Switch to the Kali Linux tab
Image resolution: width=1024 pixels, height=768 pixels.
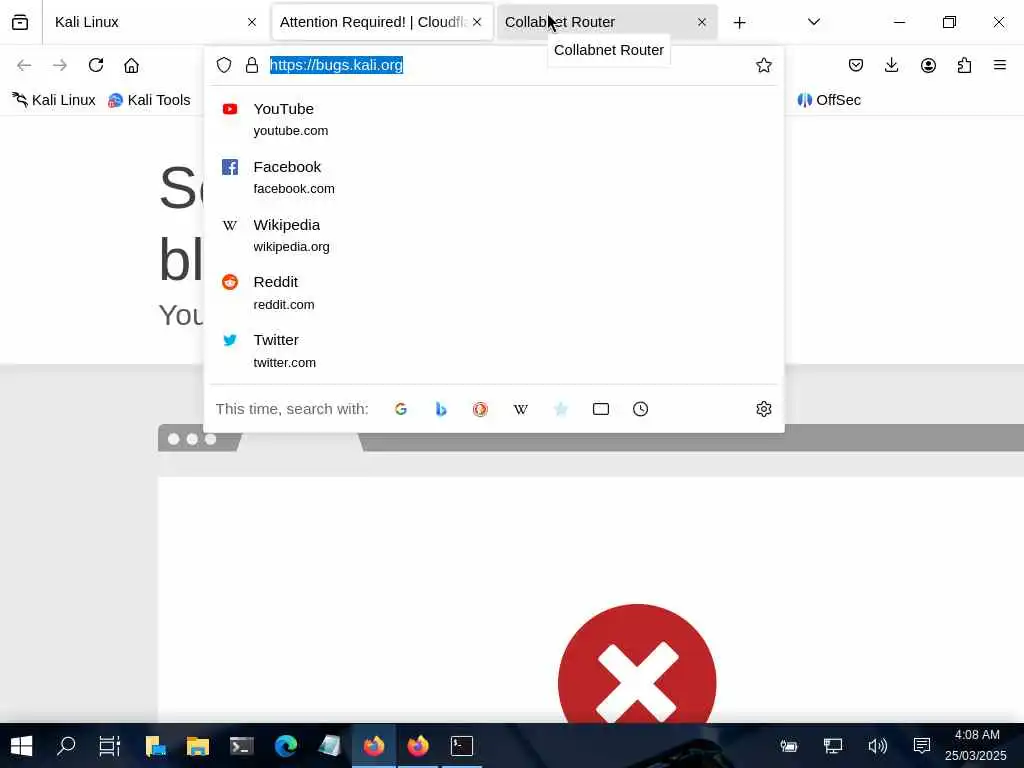coord(154,22)
